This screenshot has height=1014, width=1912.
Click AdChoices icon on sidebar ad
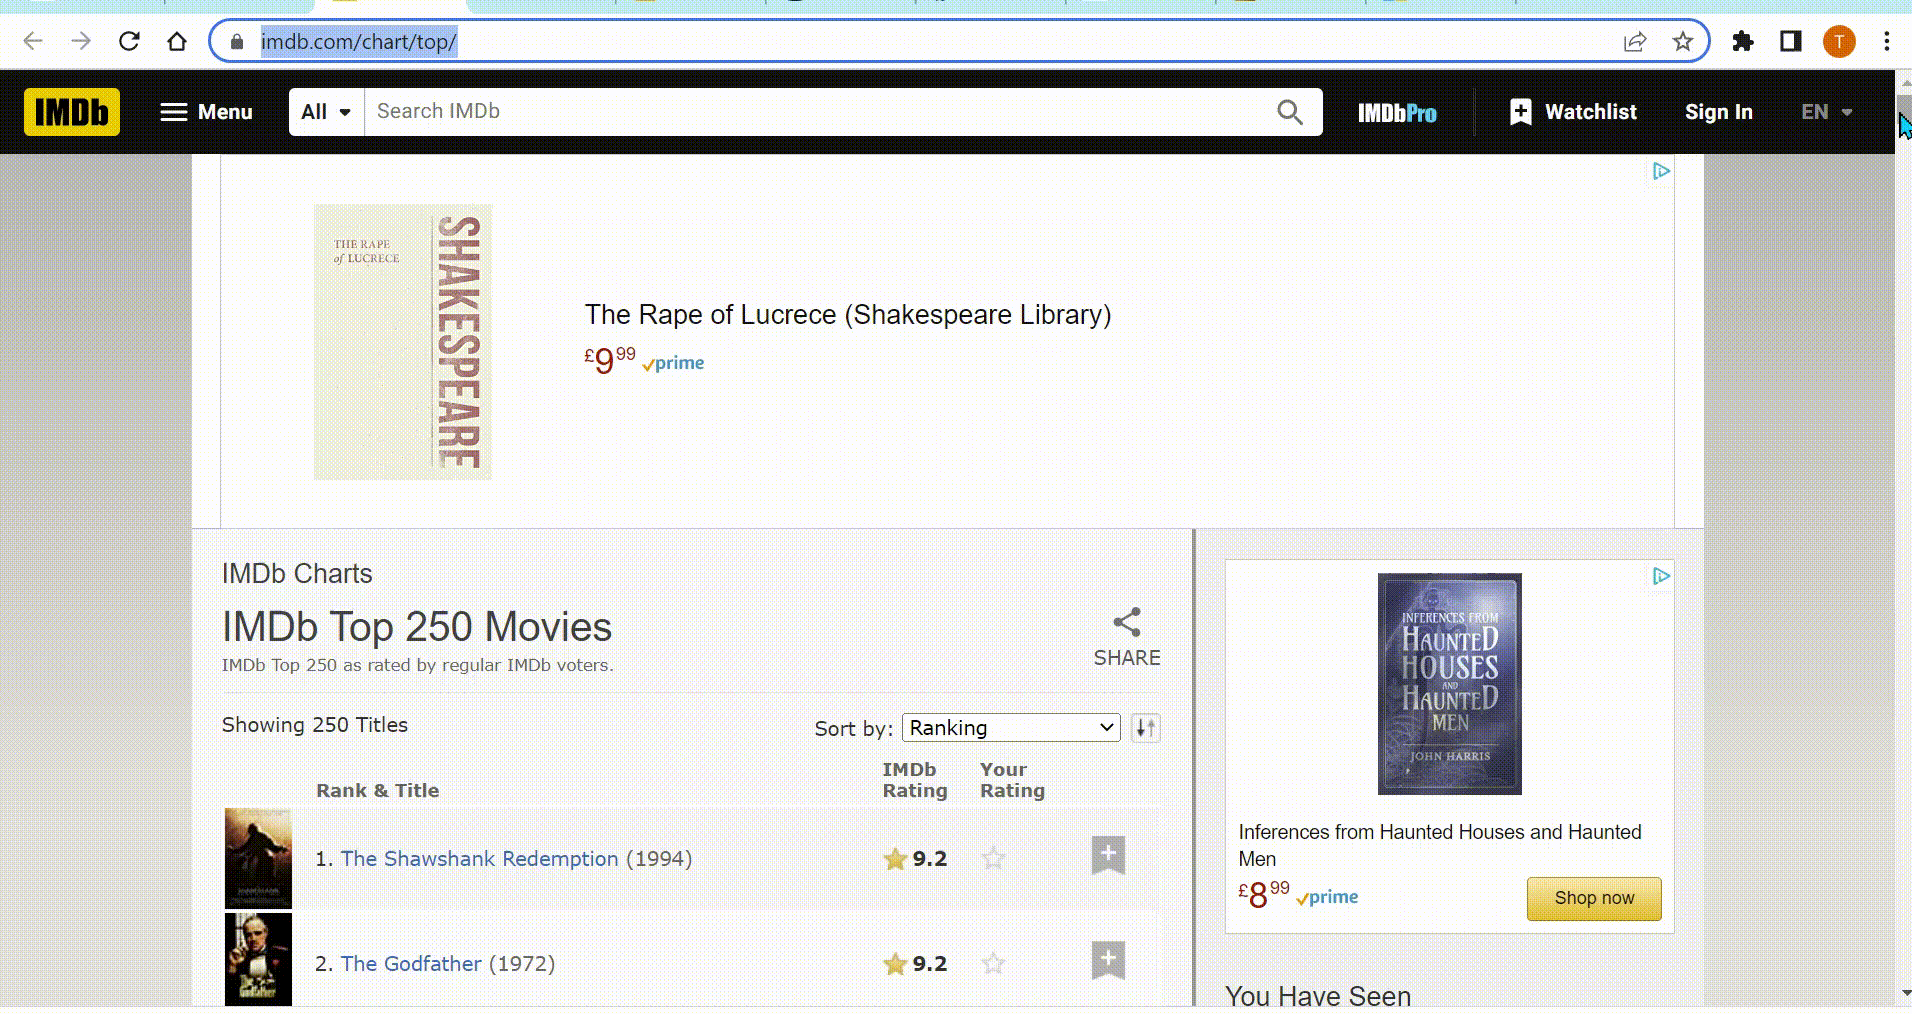1661,576
